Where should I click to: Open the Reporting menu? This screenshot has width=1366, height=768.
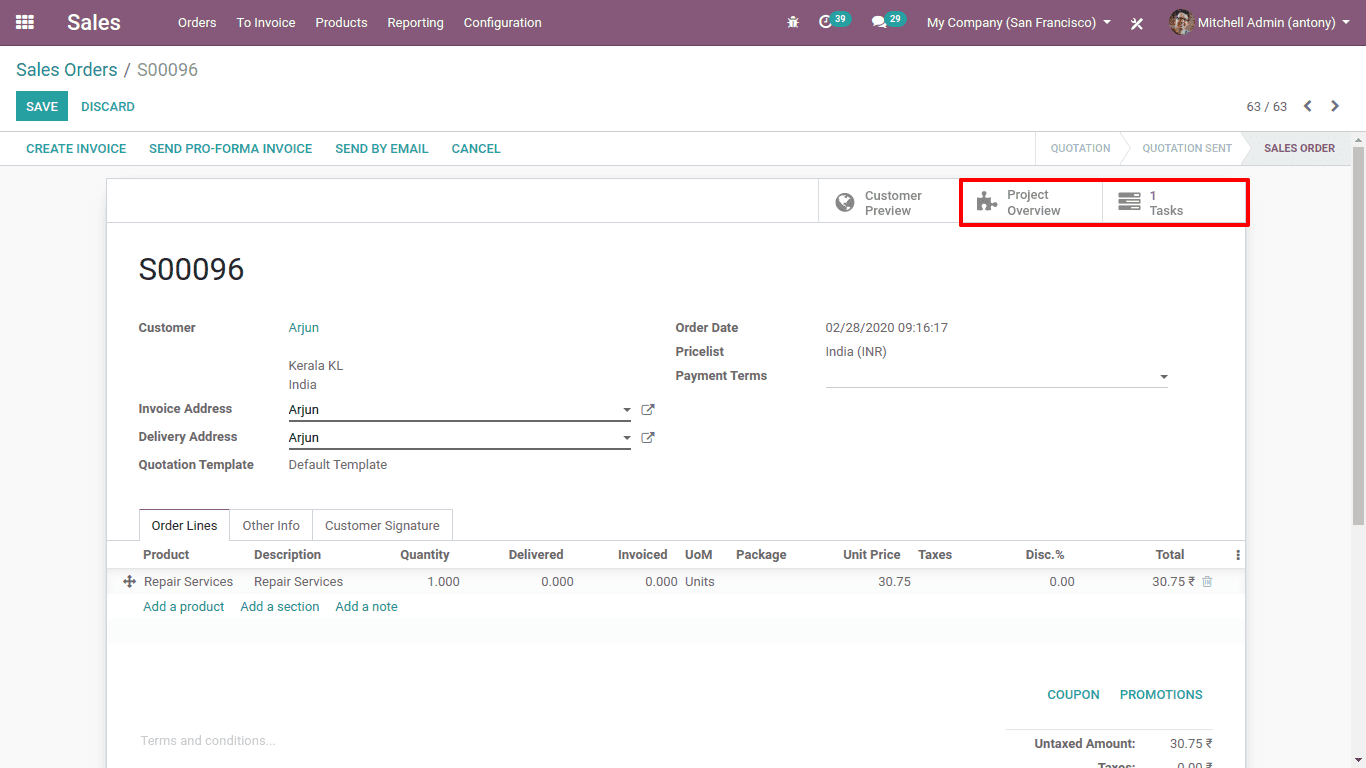tap(415, 22)
